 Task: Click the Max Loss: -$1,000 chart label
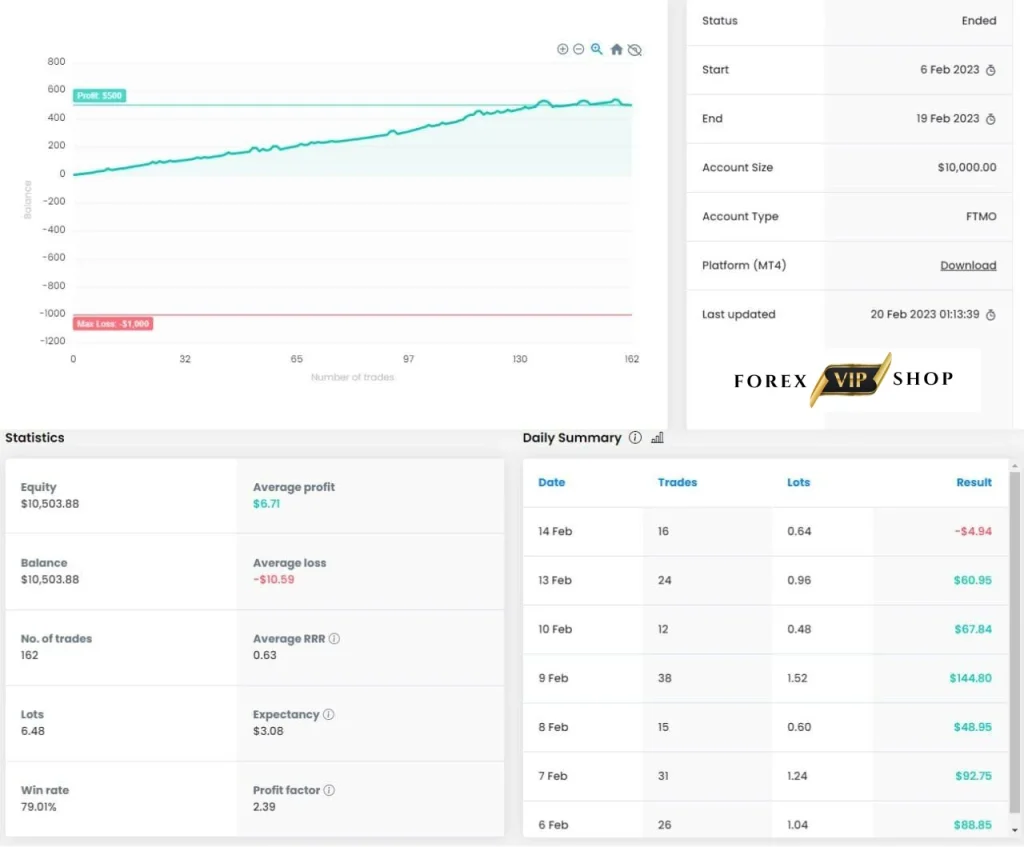(x=113, y=324)
